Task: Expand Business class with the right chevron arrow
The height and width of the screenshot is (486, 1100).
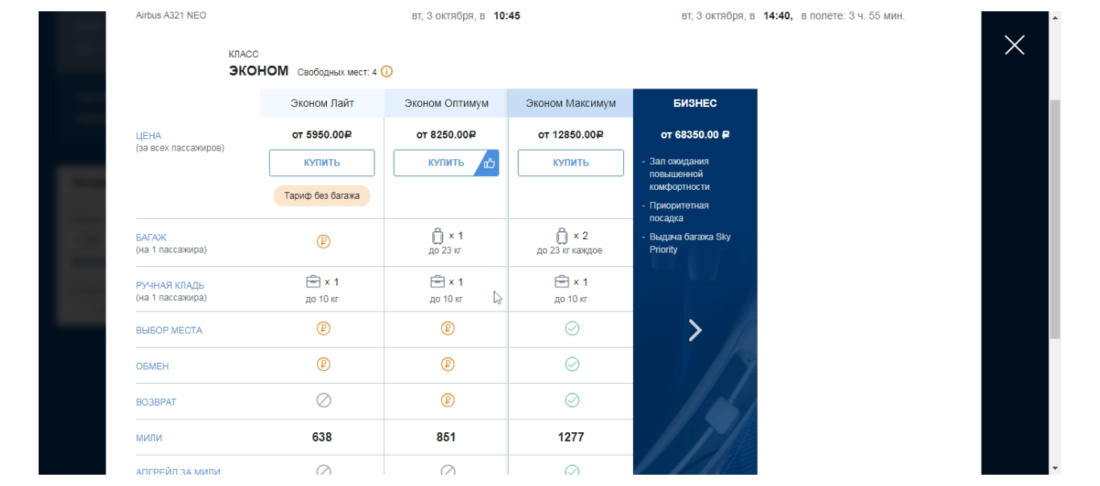Action: point(695,330)
